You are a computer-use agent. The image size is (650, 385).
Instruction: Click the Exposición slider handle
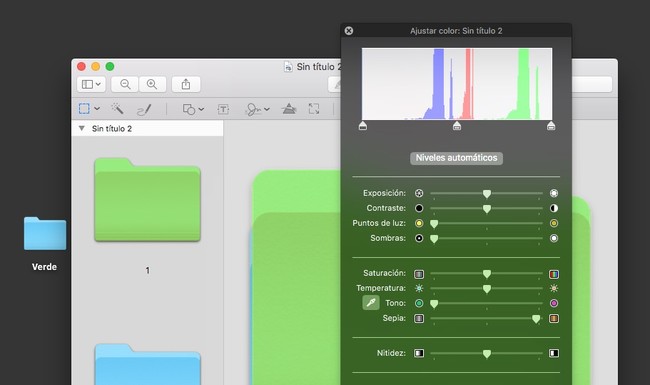click(x=487, y=194)
